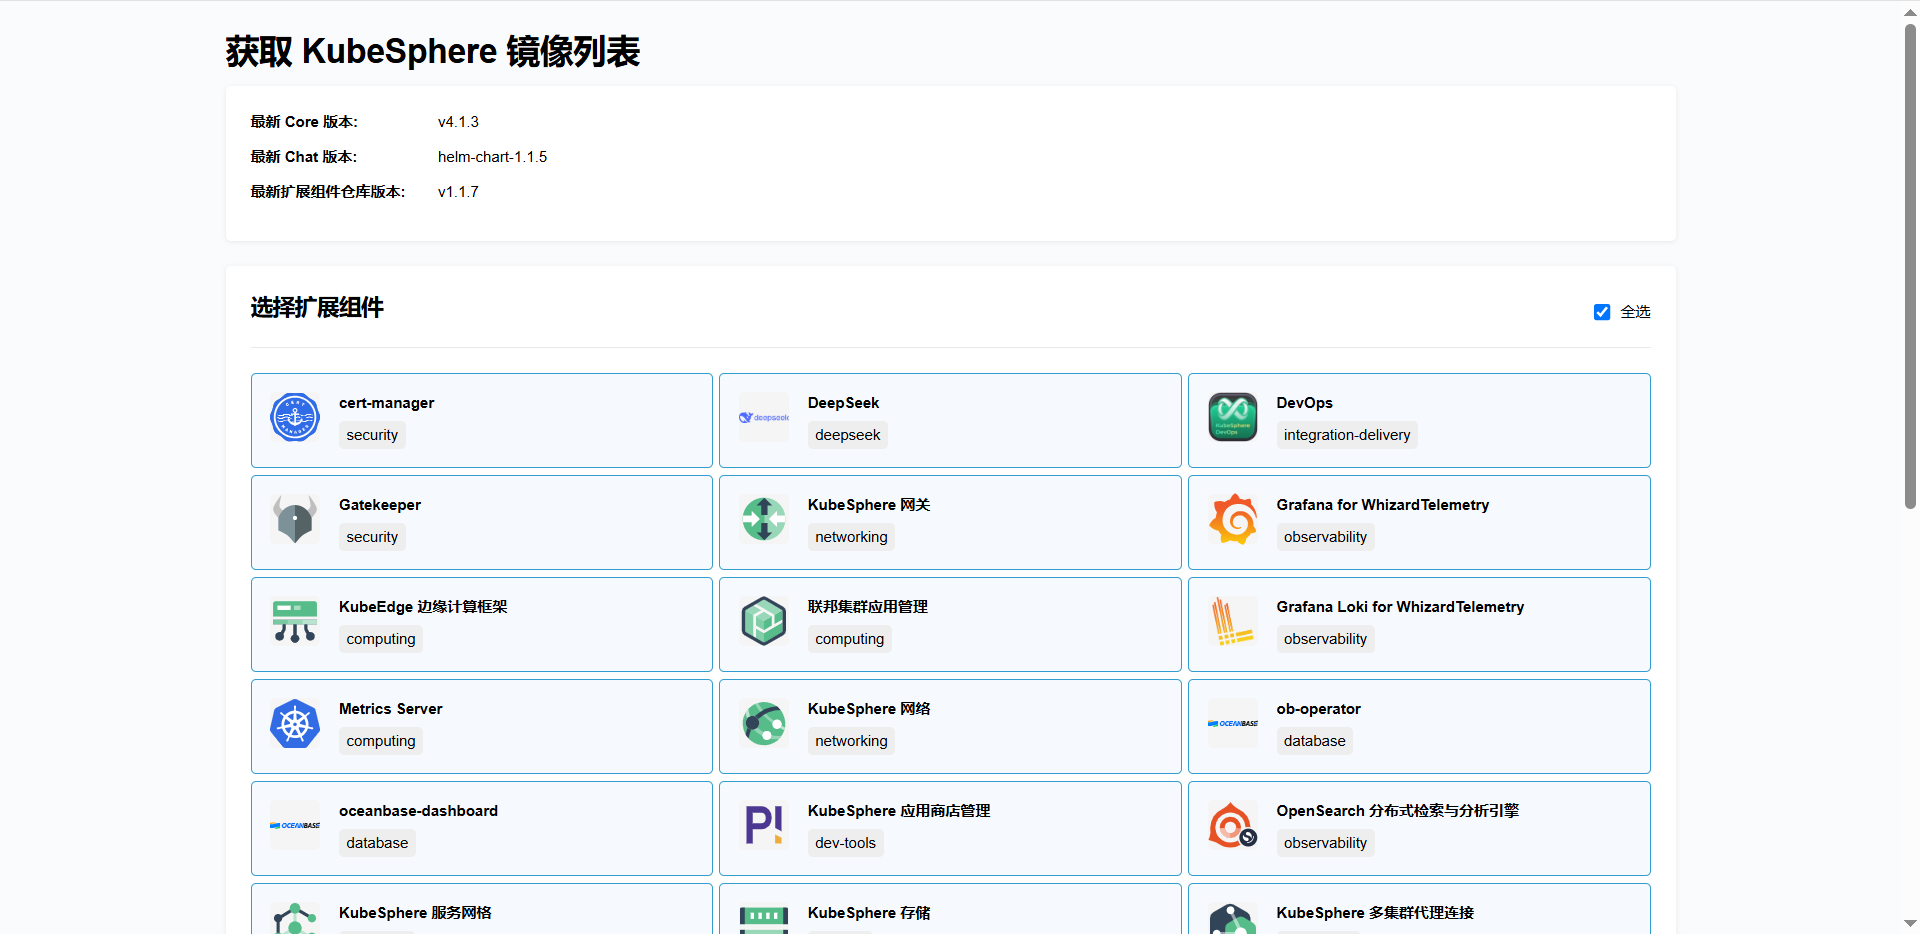1920x934 pixels.
Task: Click the v1.1.7 repository version value
Action: pyautogui.click(x=458, y=192)
